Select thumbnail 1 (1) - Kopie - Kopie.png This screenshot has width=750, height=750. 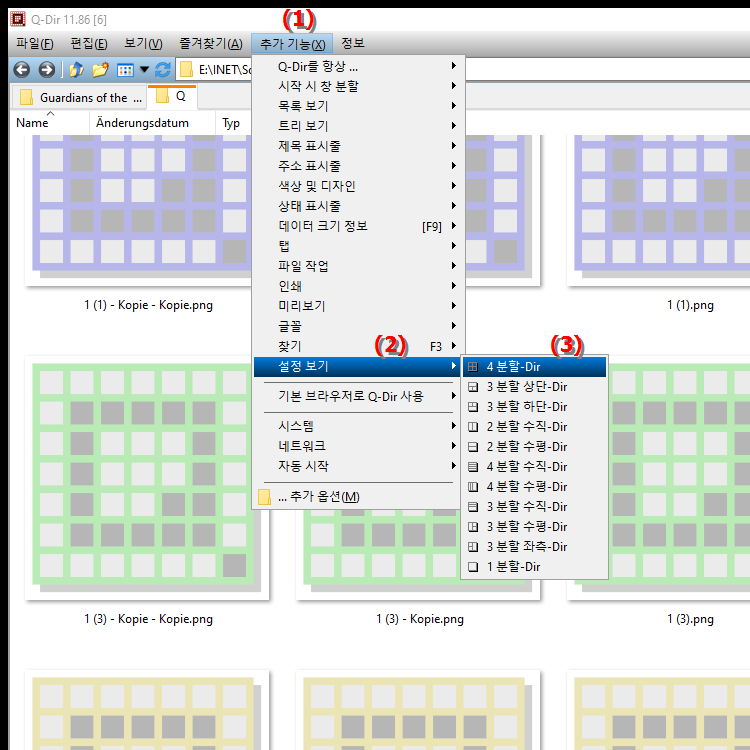(139, 210)
